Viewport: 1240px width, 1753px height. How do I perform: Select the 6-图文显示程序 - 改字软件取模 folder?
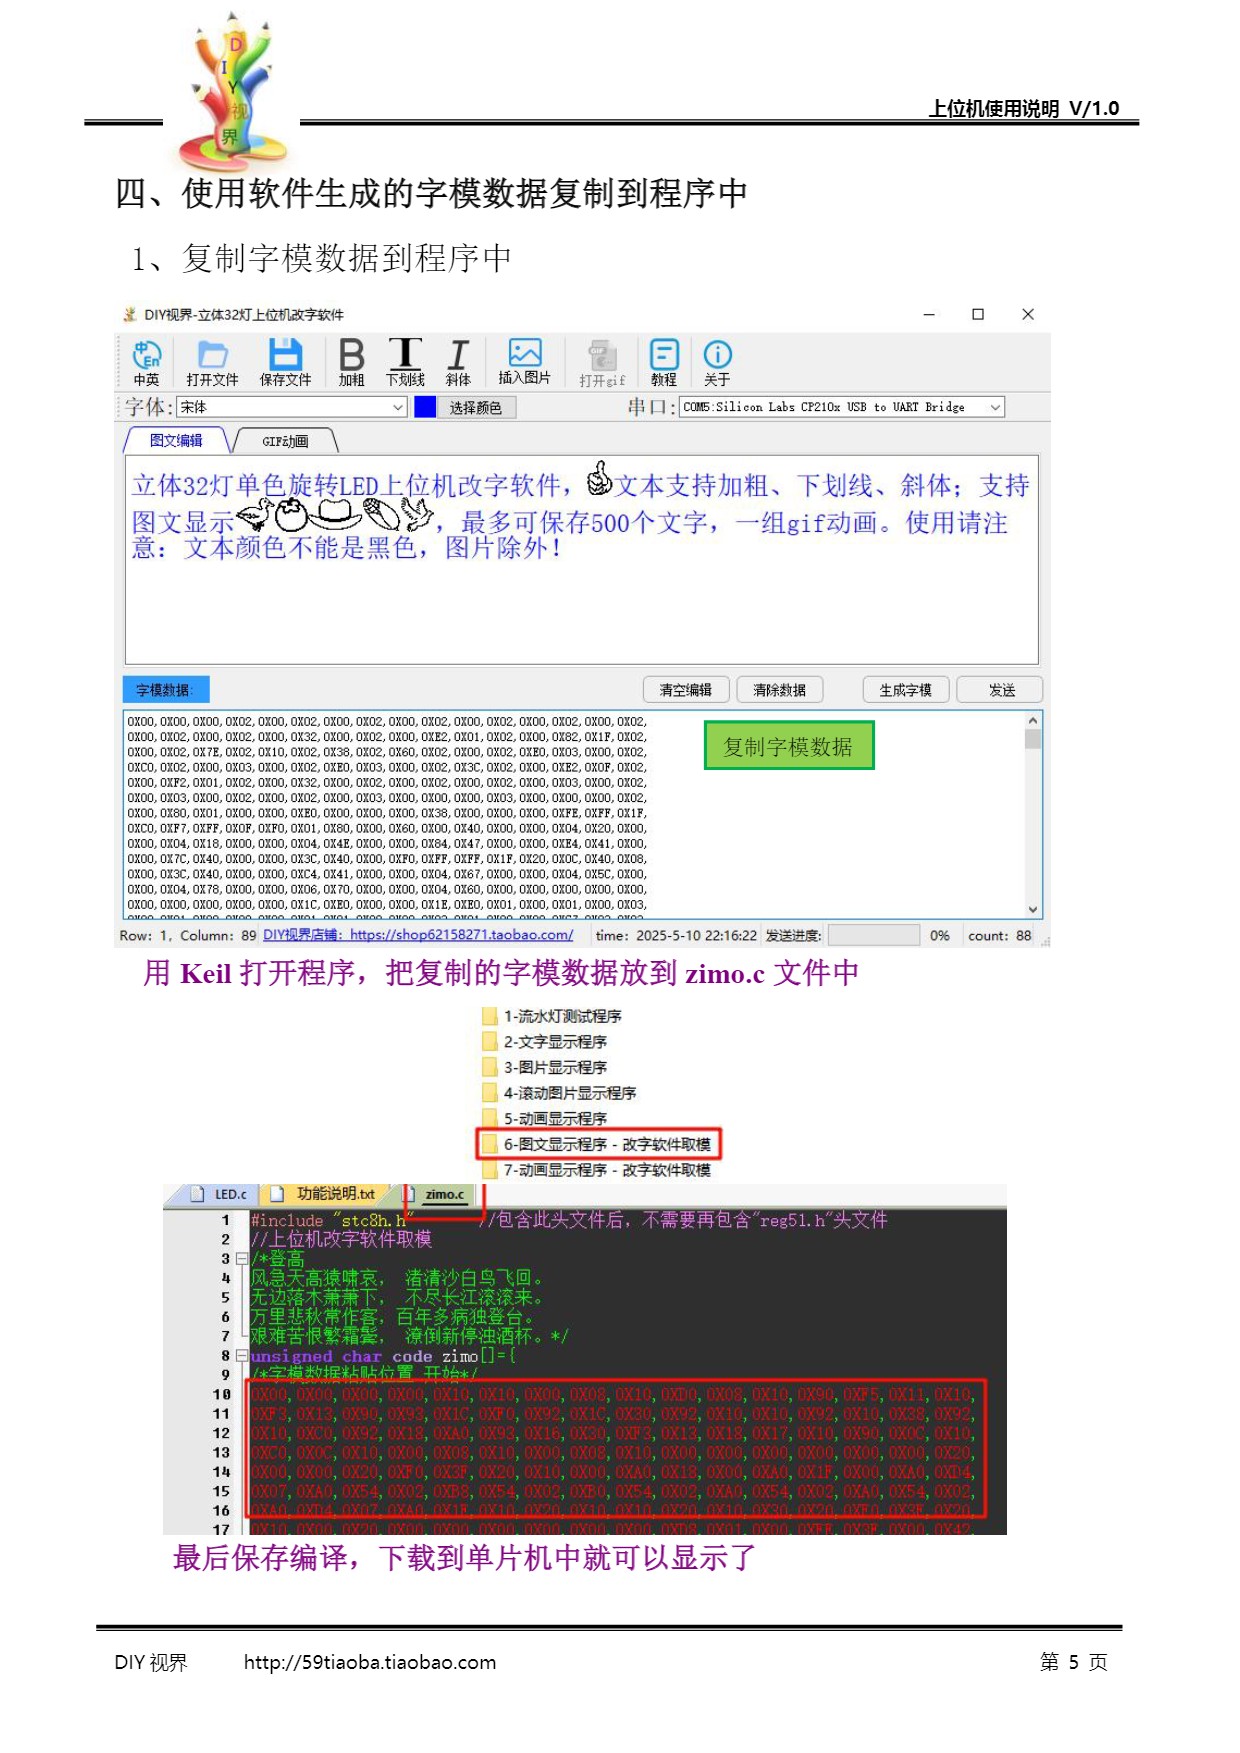pos(598,1144)
